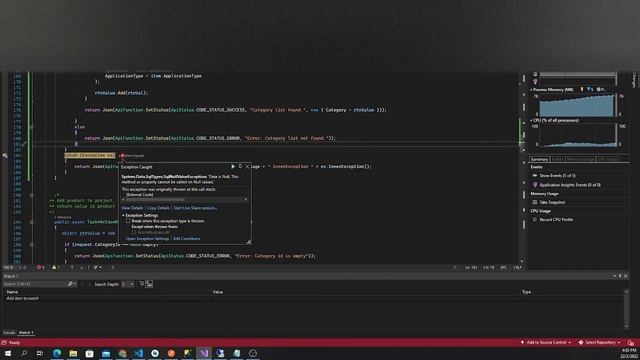Click the Watch search magnifier icon
Viewport: 640px width, 360px height.
(x=70, y=284)
